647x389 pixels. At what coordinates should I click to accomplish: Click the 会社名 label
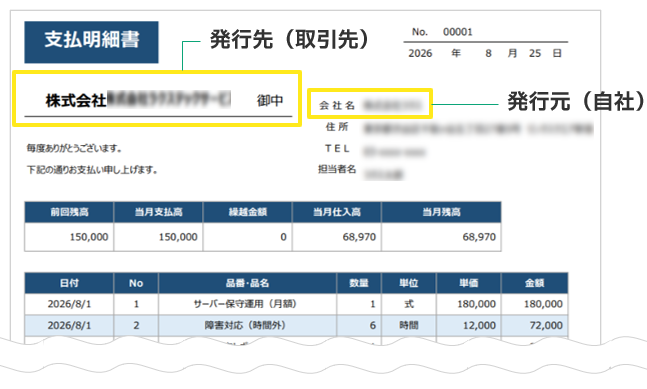tap(337, 105)
